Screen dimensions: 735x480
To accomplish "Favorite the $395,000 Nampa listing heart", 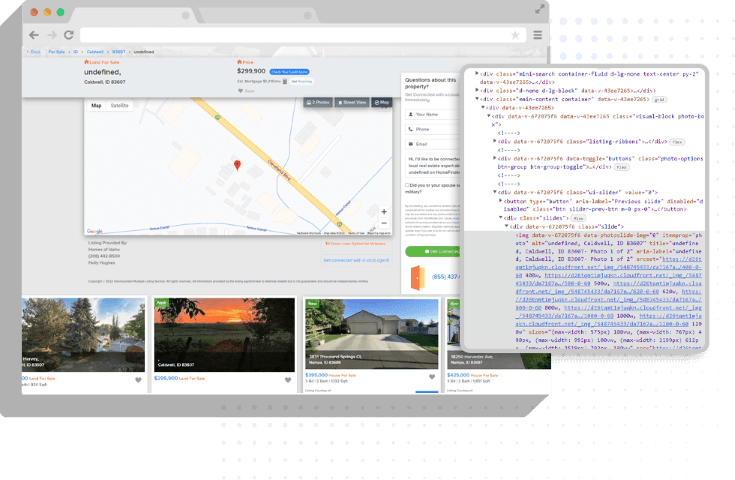I will tap(432, 376).
